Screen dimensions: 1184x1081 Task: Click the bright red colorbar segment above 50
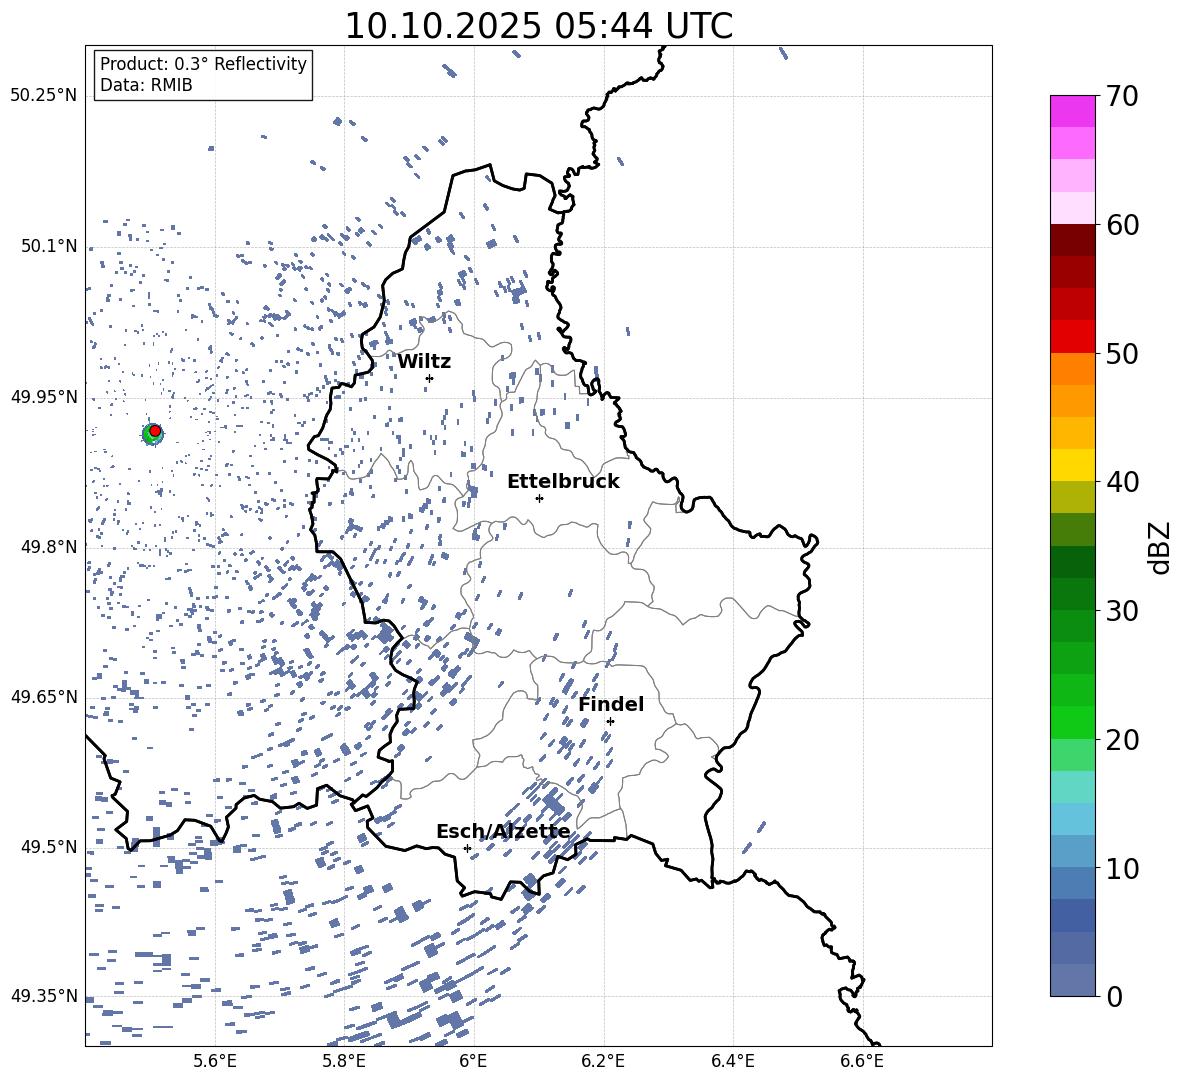click(1072, 337)
